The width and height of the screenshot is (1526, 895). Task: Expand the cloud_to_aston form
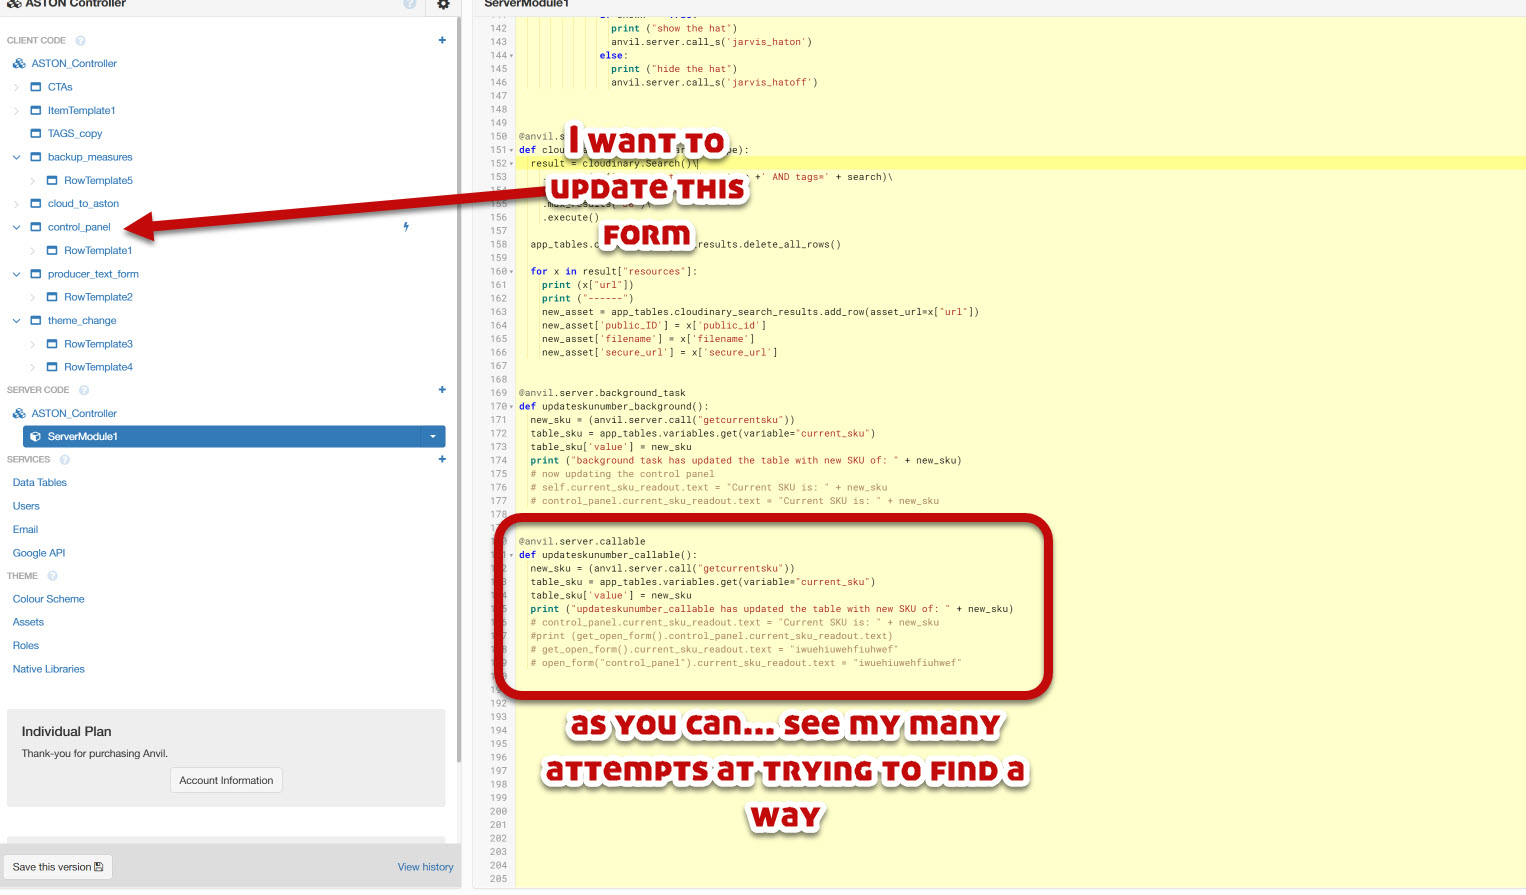coord(16,203)
